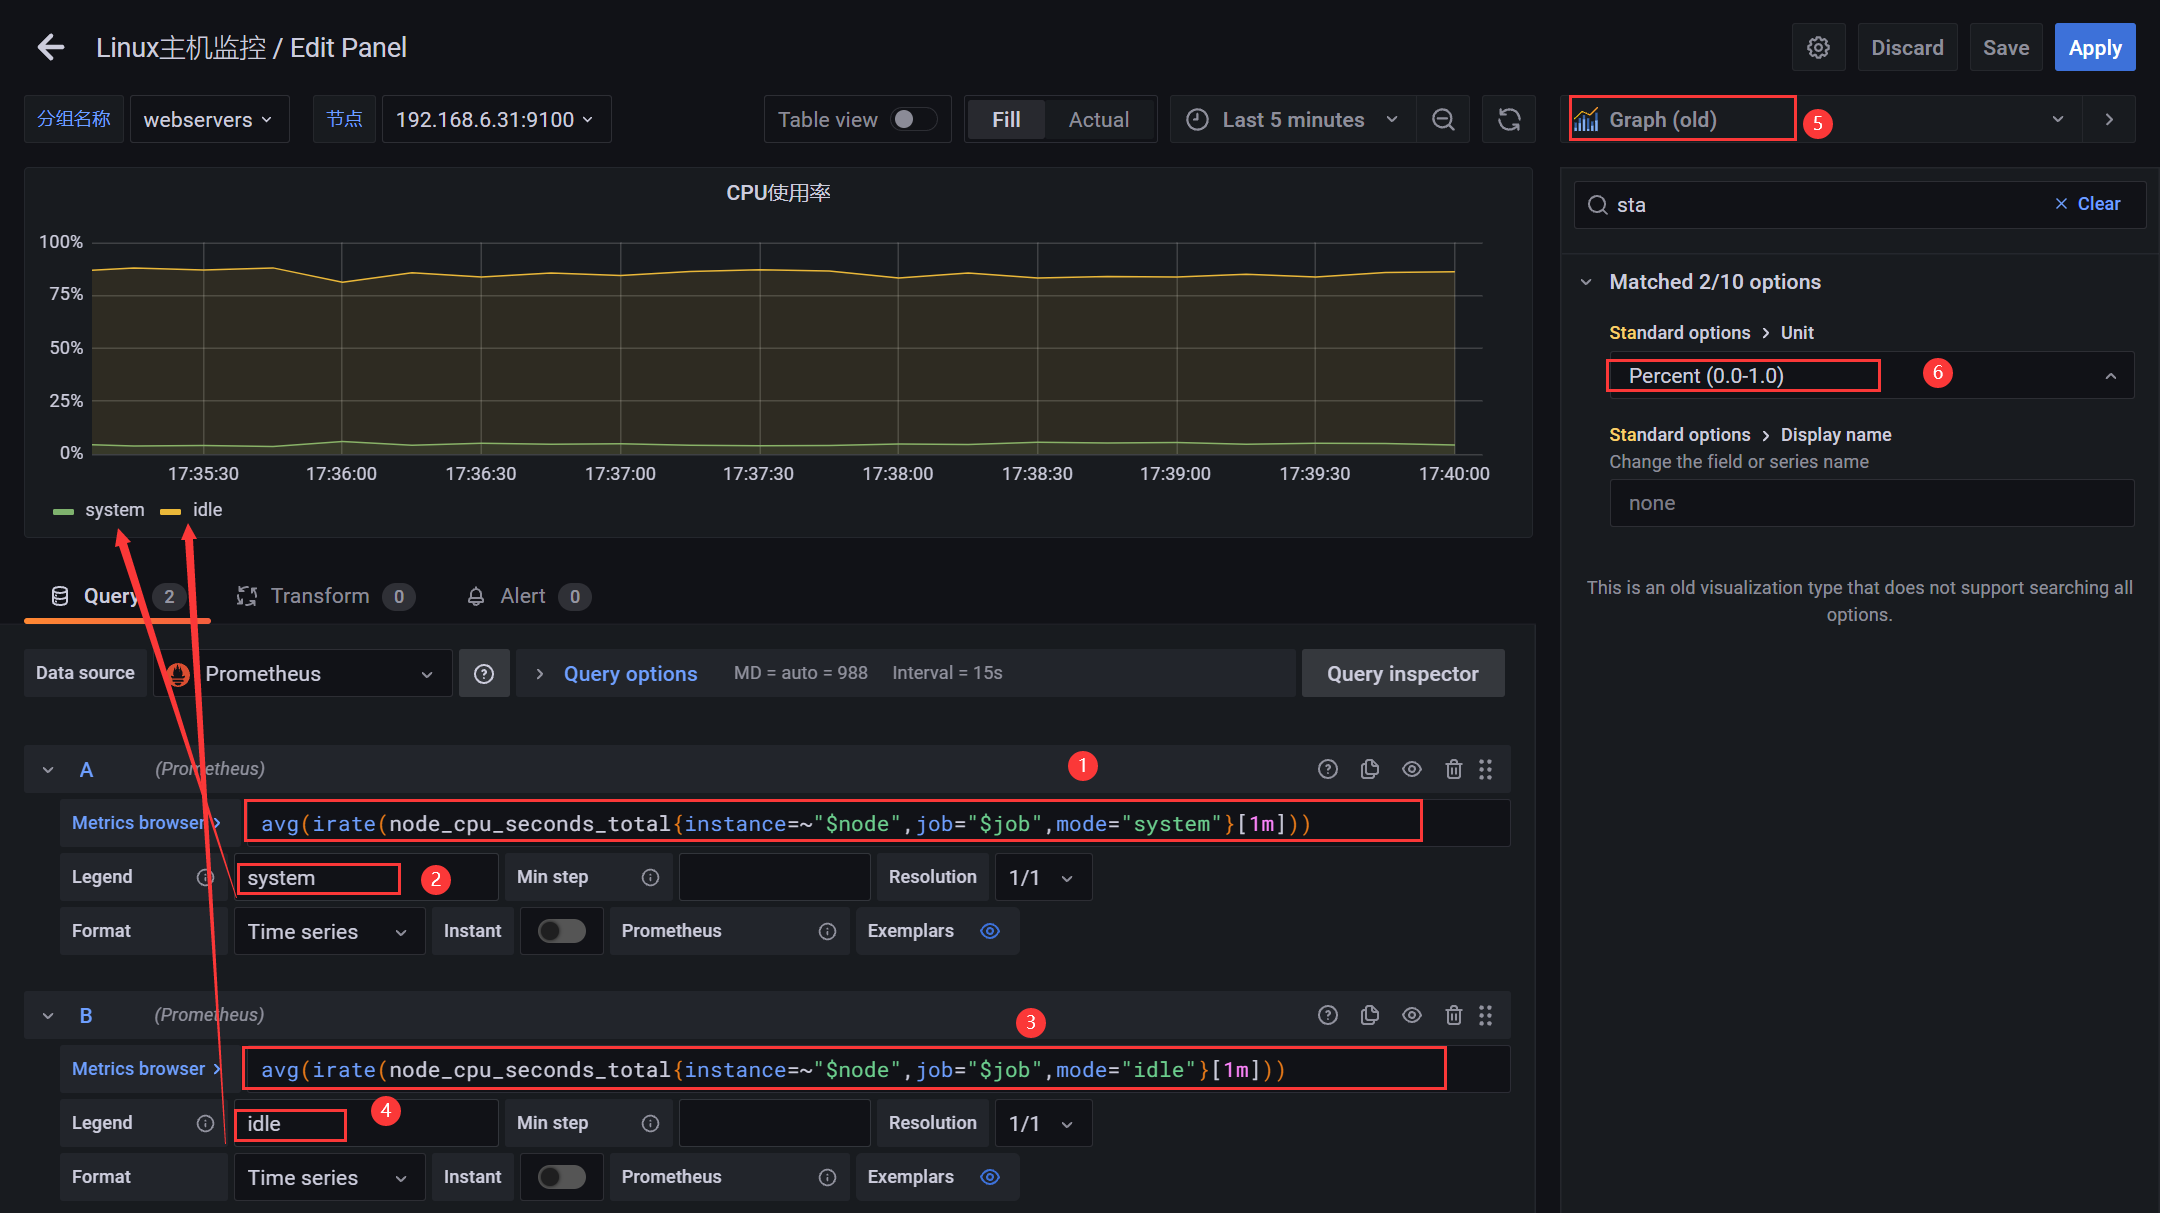Open Resolution 1/1 dropdown in query A
Screen dimensions: 2160x1213
point(1043,877)
